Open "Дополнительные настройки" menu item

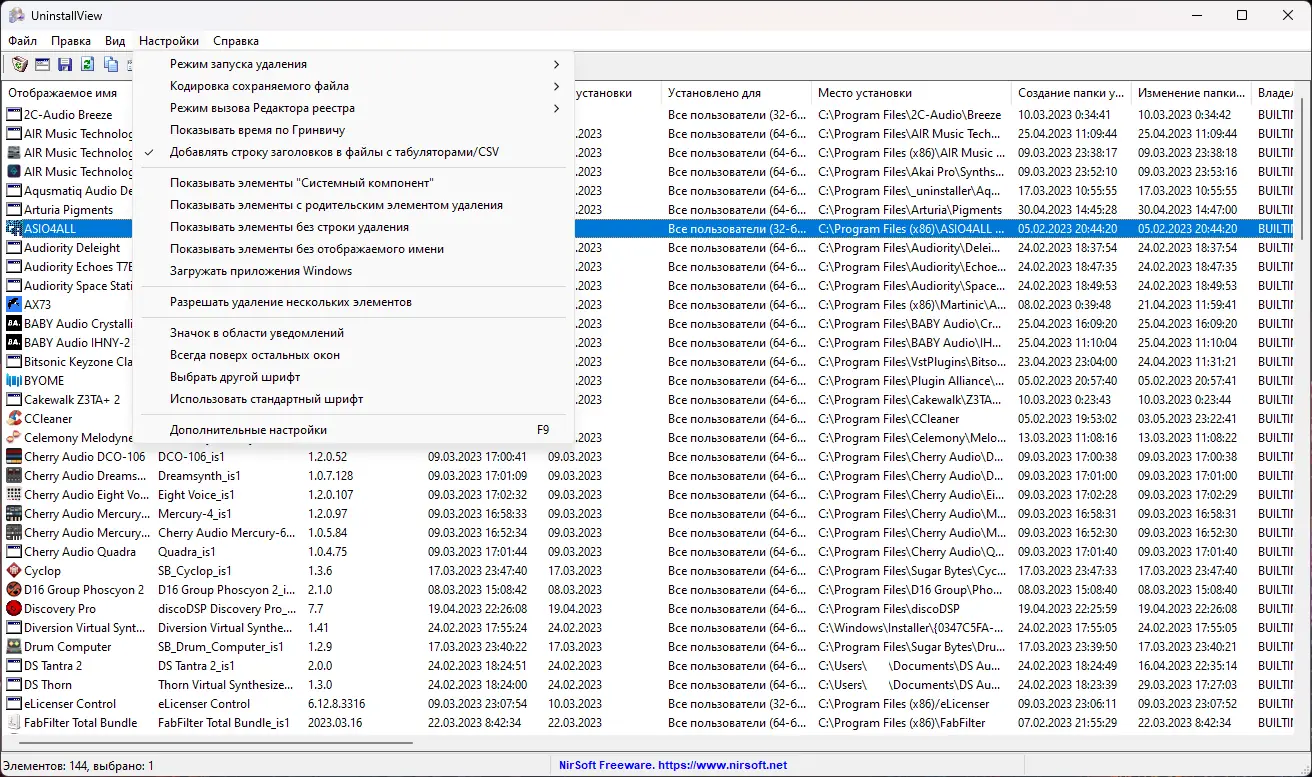click(x=354, y=430)
